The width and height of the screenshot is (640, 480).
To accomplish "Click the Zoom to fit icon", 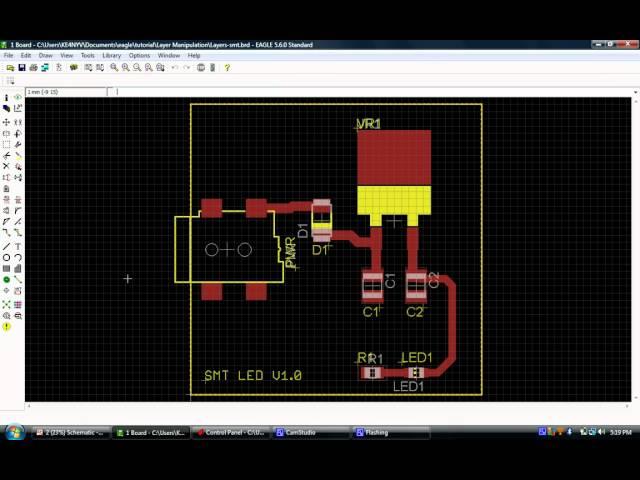I will click(114, 68).
